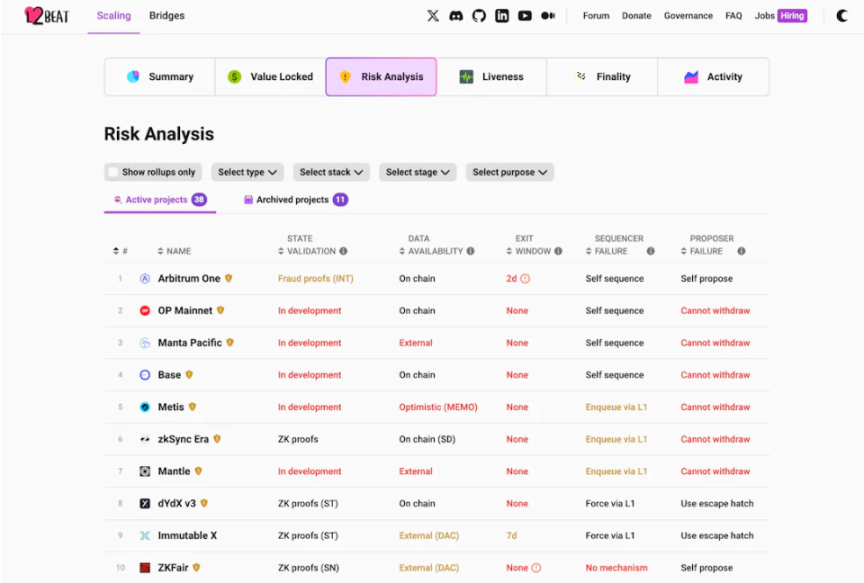Click the info icon next to Data Availability
This screenshot has height=583, width=864.
pyautogui.click(x=471, y=251)
